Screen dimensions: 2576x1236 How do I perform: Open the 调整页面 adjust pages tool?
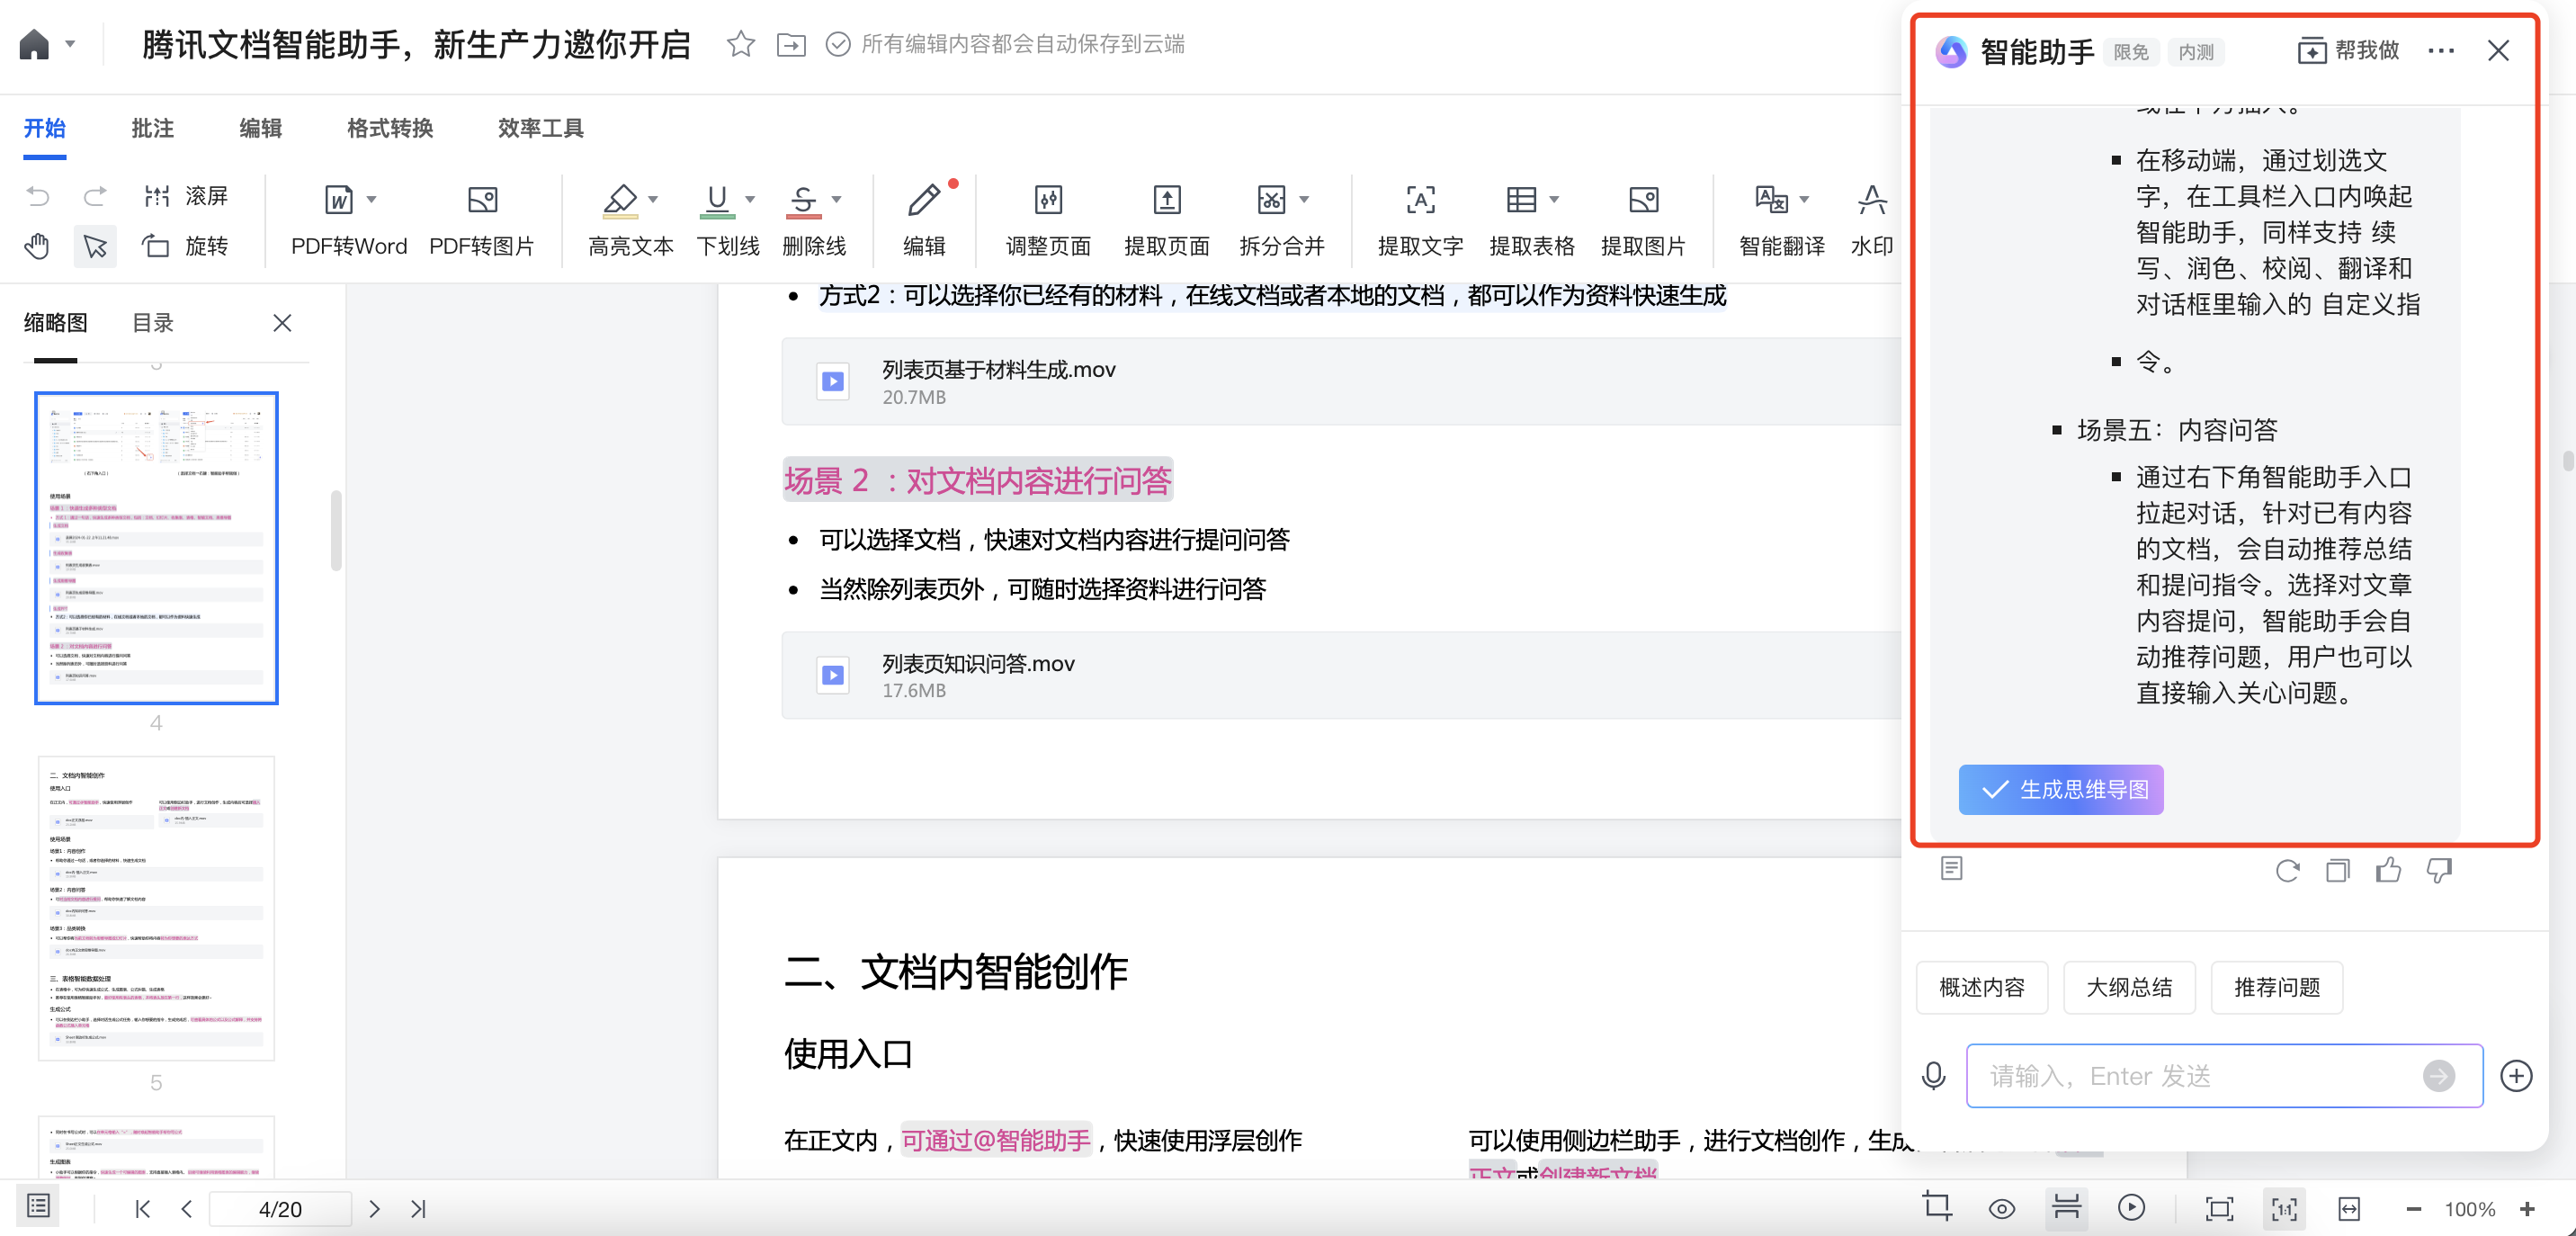1047,200
